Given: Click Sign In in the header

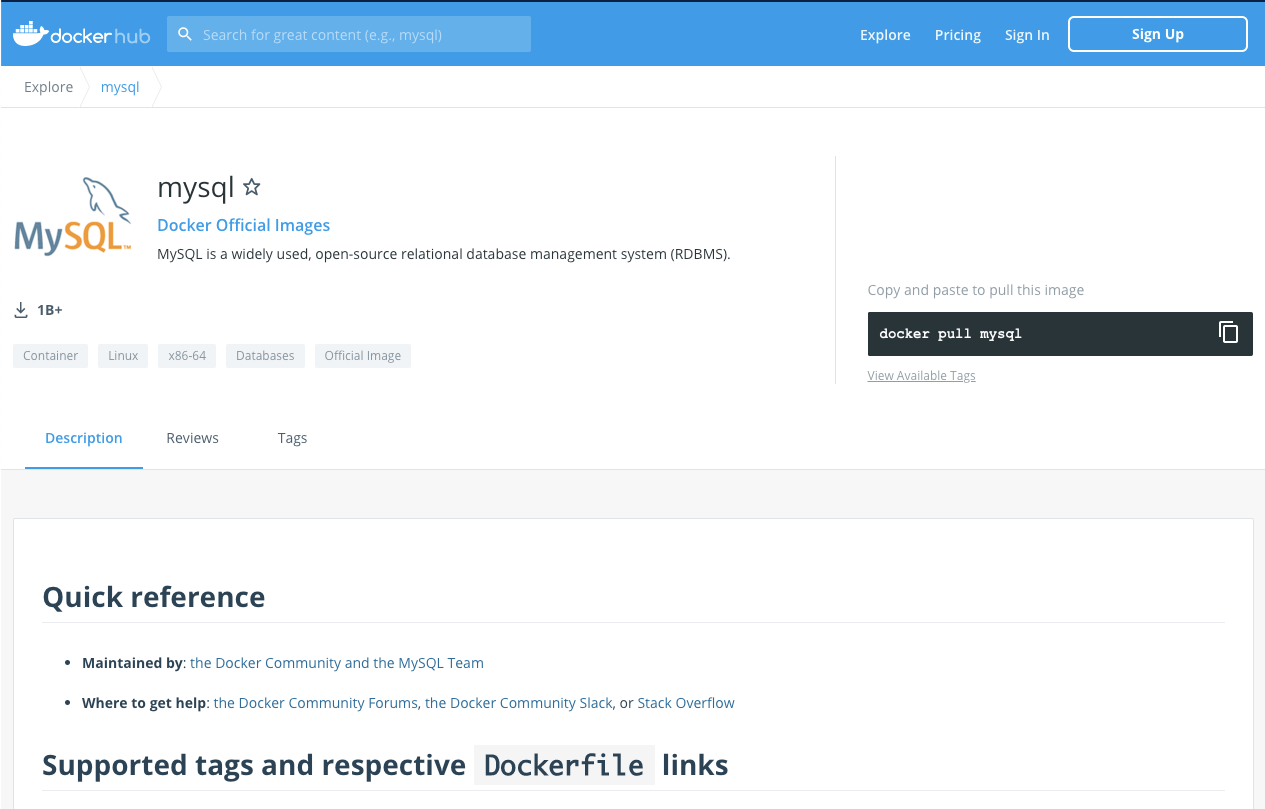Looking at the screenshot, I should (1027, 34).
